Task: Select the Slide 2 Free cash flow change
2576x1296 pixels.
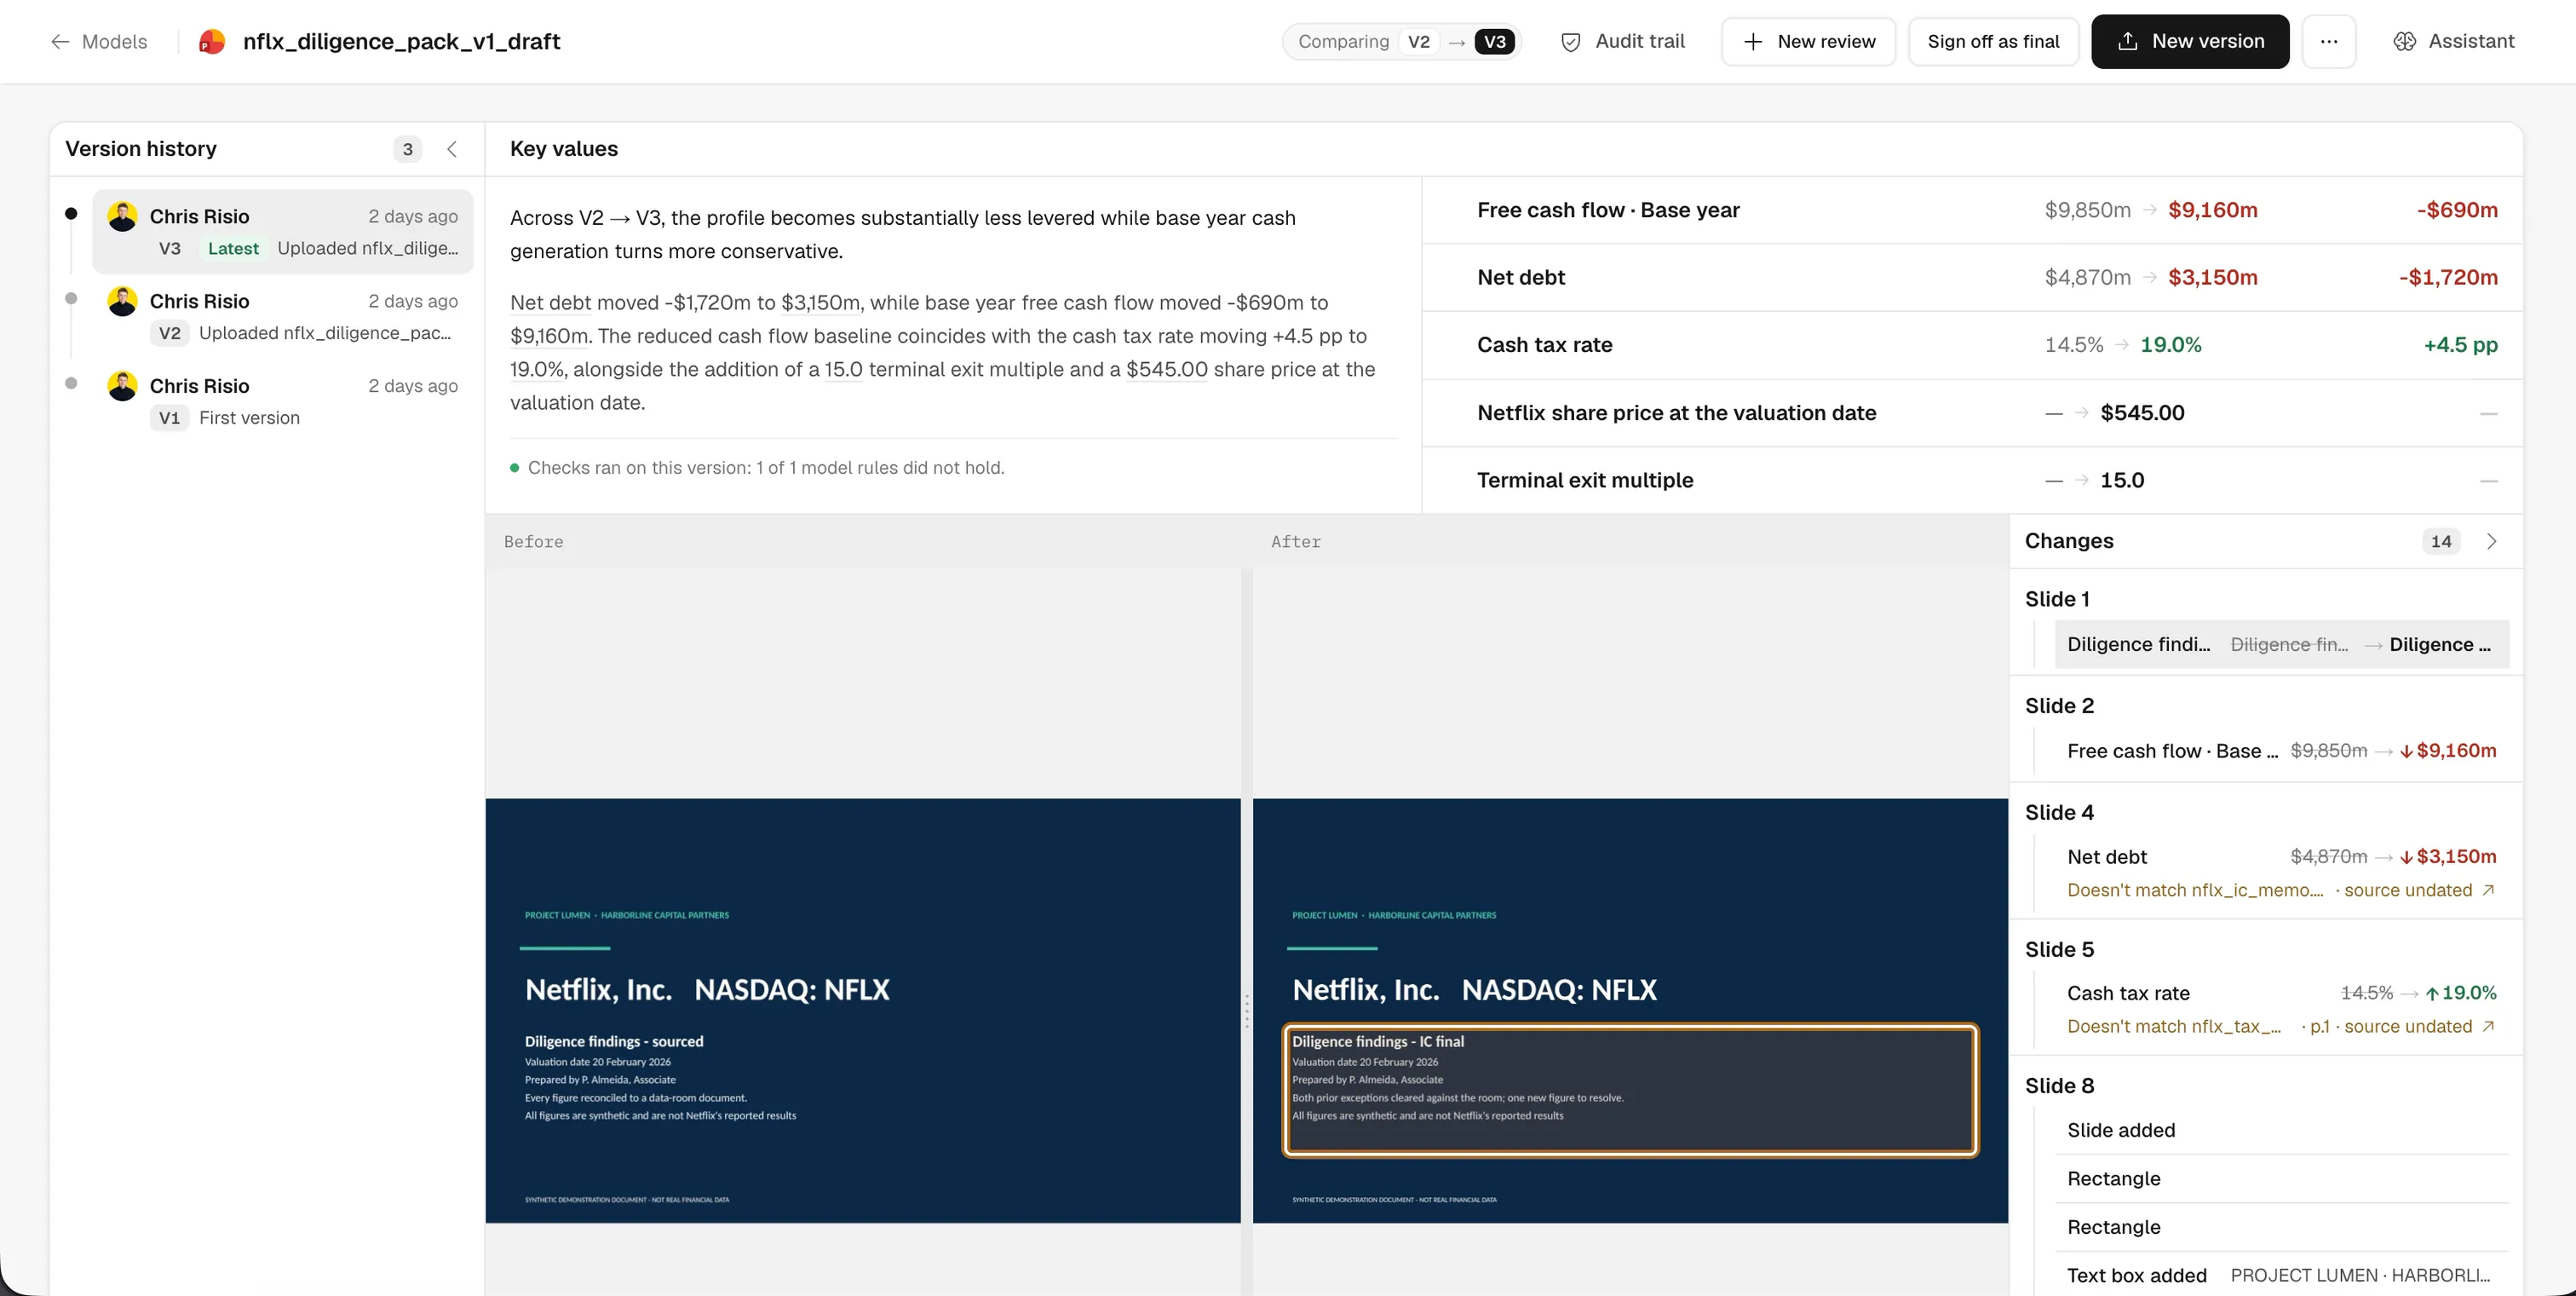Action: 2281,751
